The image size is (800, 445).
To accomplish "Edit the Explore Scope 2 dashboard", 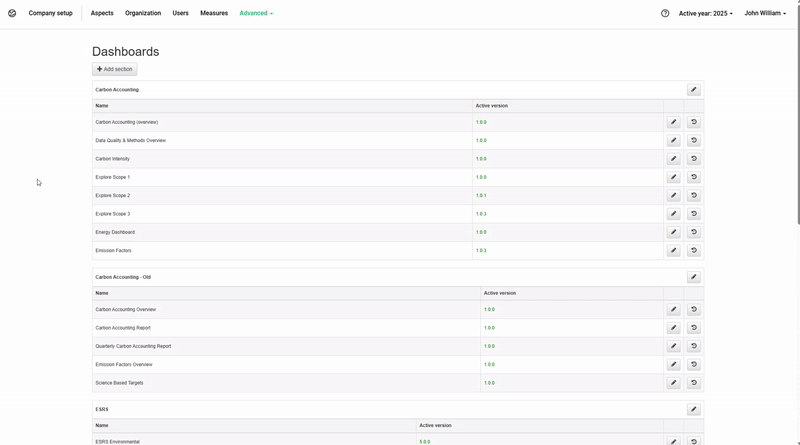I will (x=673, y=195).
